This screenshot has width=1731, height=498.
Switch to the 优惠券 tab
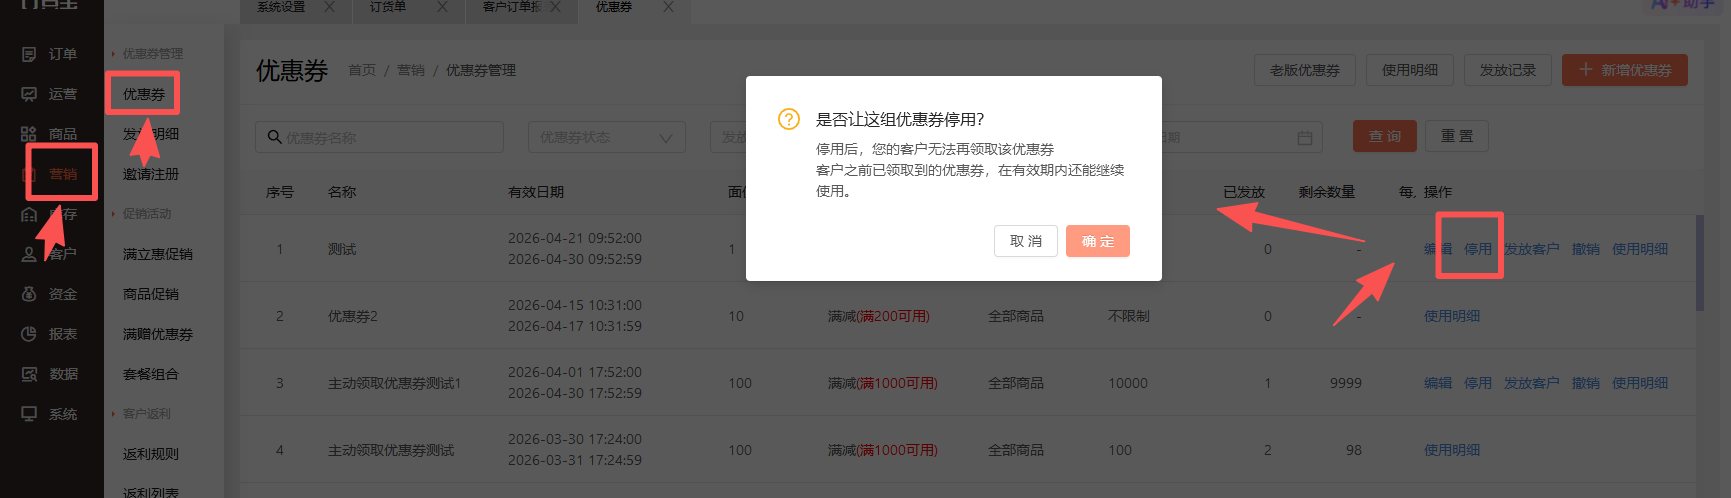coord(614,7)
